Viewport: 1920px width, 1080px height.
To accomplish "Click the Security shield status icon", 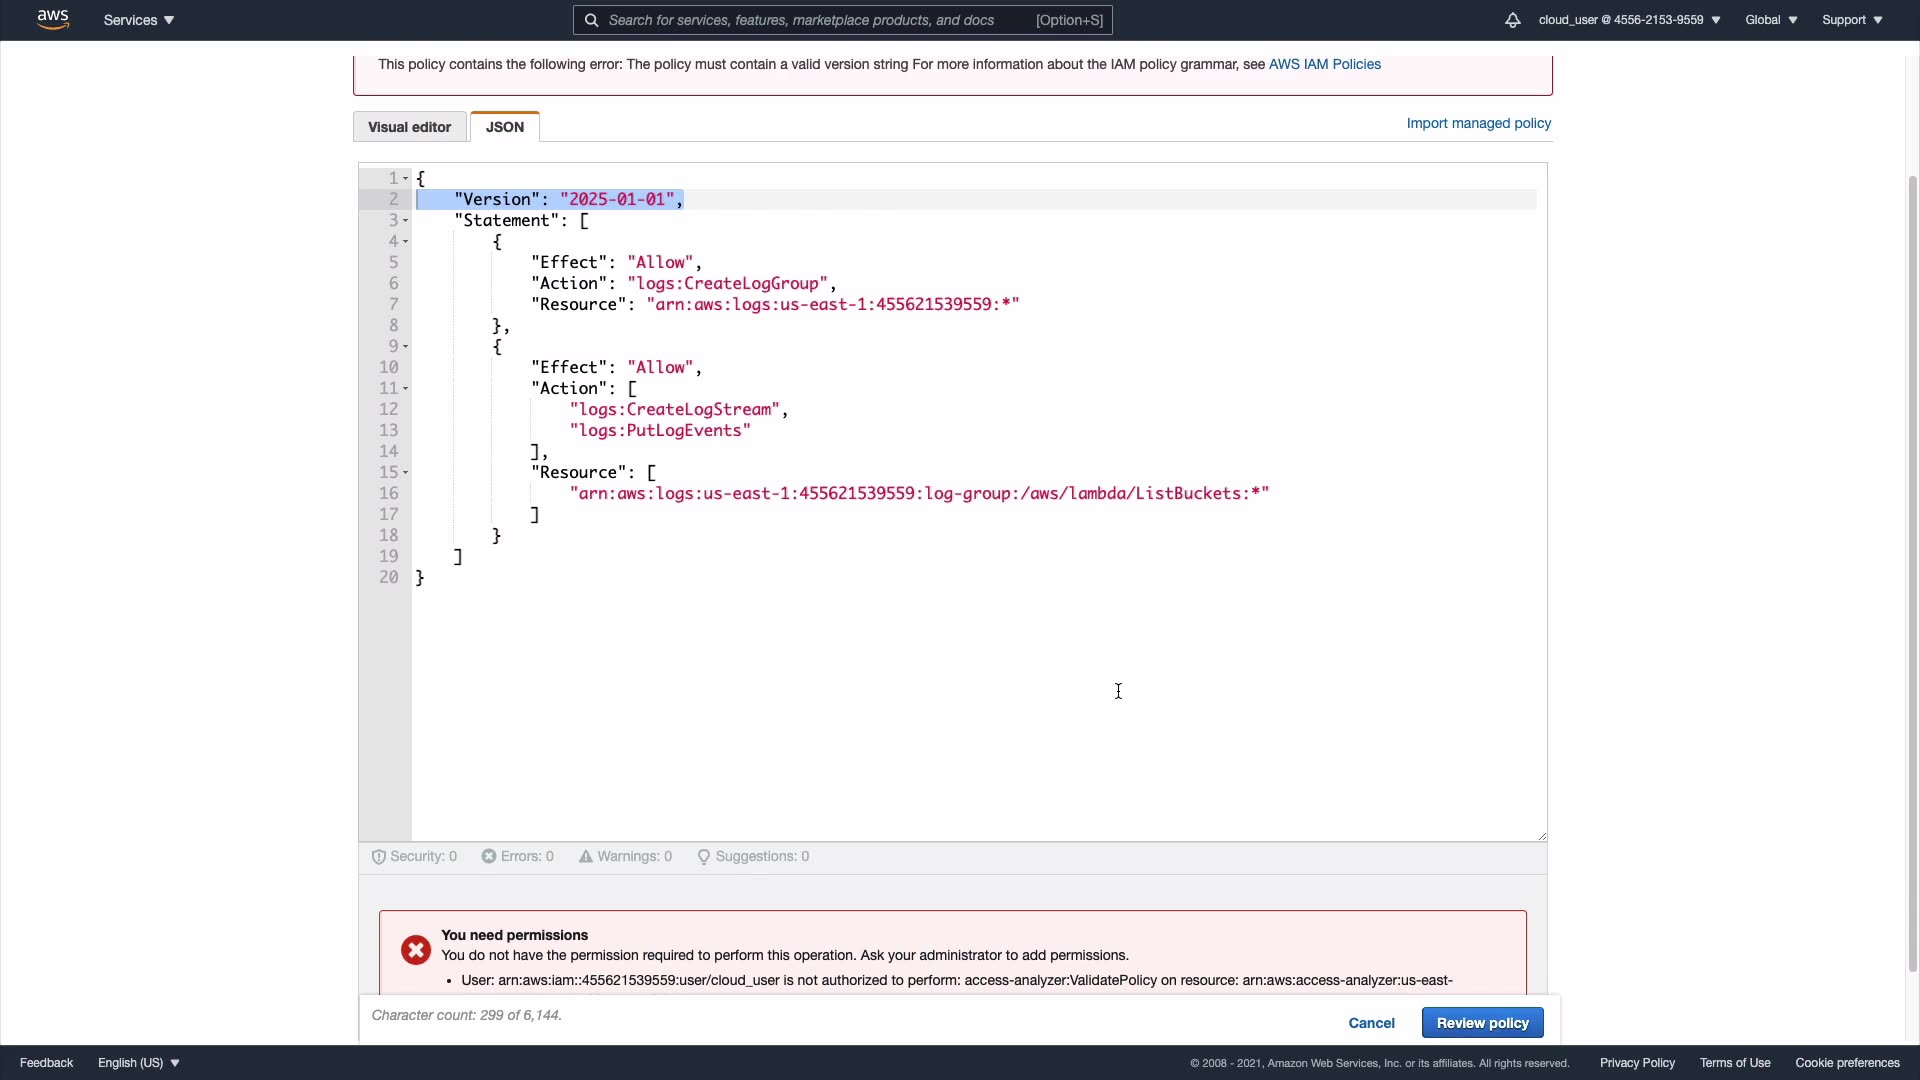I will click(379, 857).
